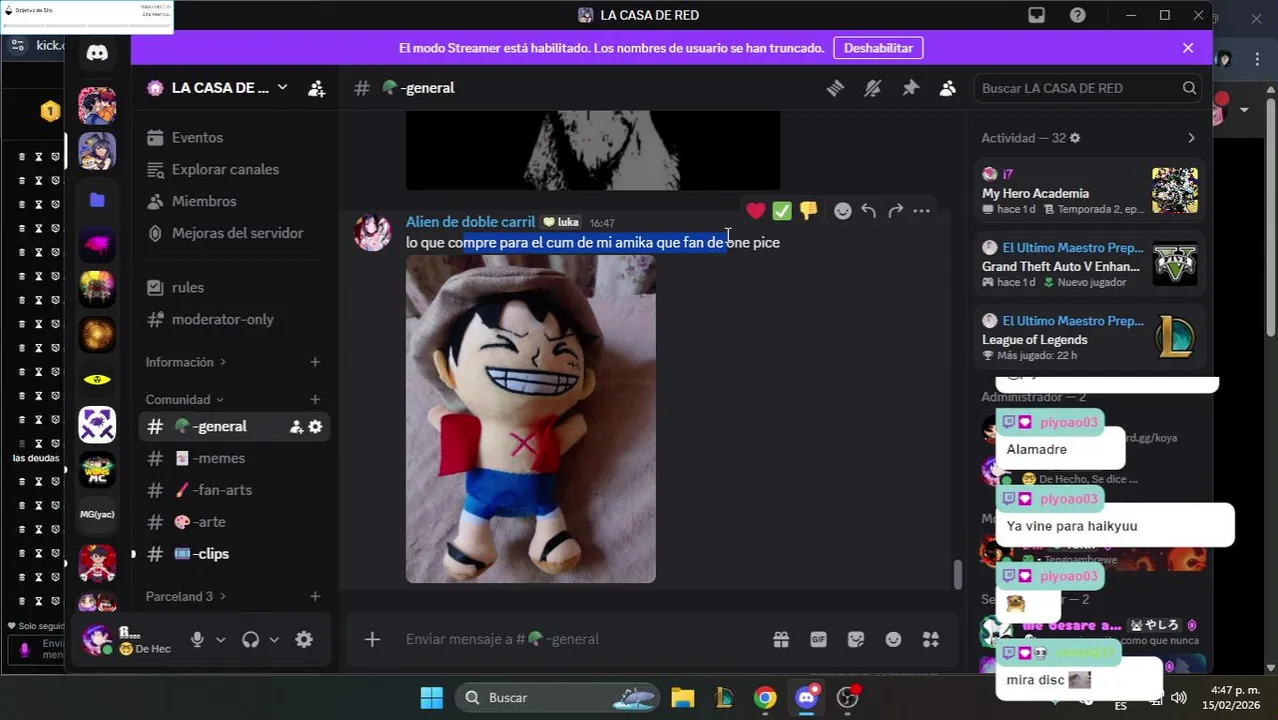This screenshot has width=1278, height=720.
Task: Toggle the member list icon
Action: click(947, 88)
